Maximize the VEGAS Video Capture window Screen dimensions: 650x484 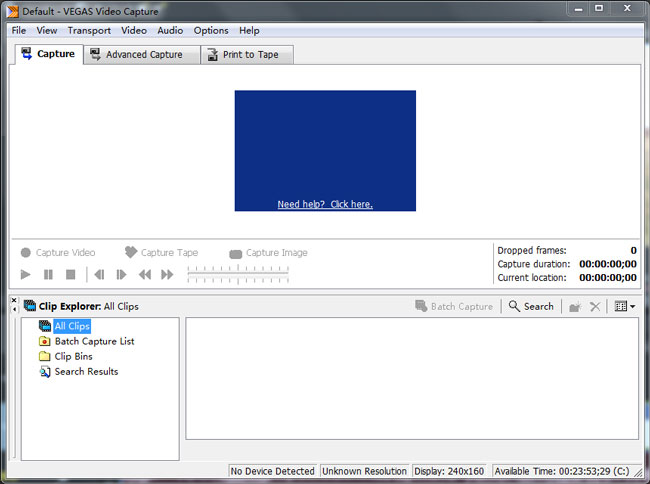coord(599,9)
